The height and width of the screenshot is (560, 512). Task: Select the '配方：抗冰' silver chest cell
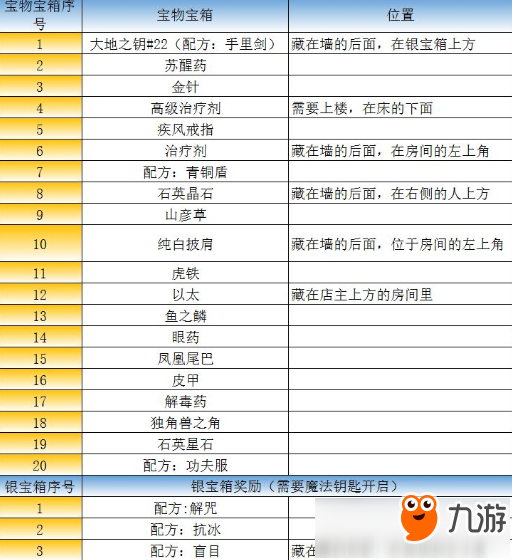click(x=185, y=530)
